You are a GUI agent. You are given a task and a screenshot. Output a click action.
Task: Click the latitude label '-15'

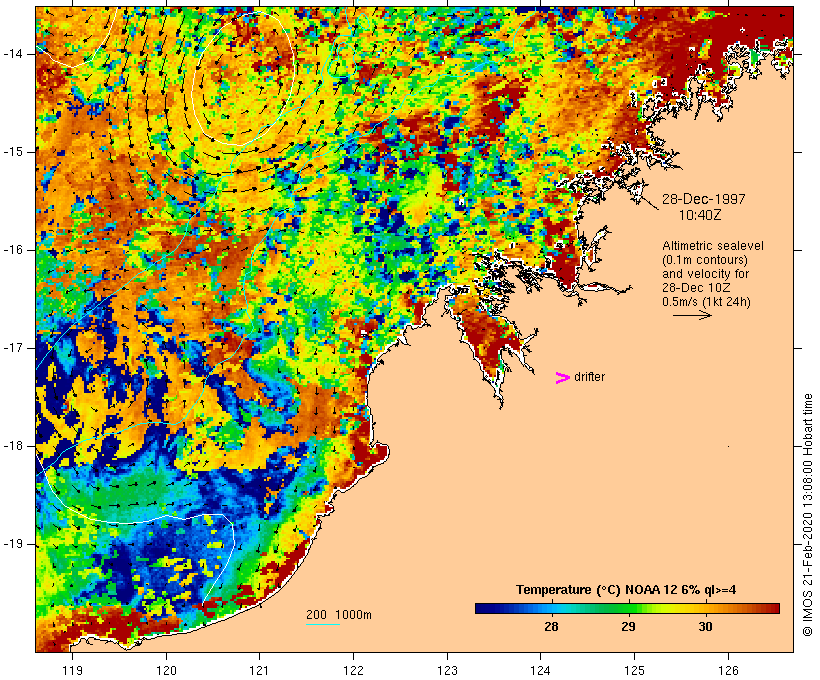point(13,152)
